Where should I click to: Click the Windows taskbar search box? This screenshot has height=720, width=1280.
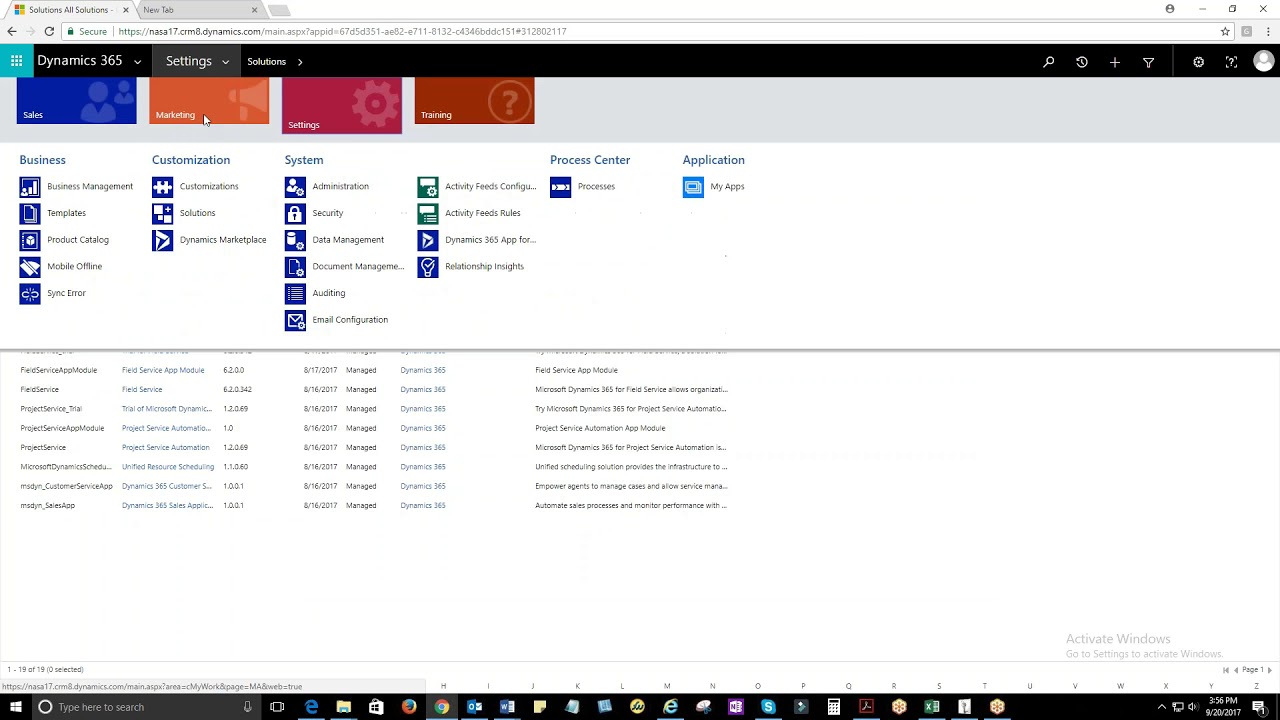click(x=145, y=707)
